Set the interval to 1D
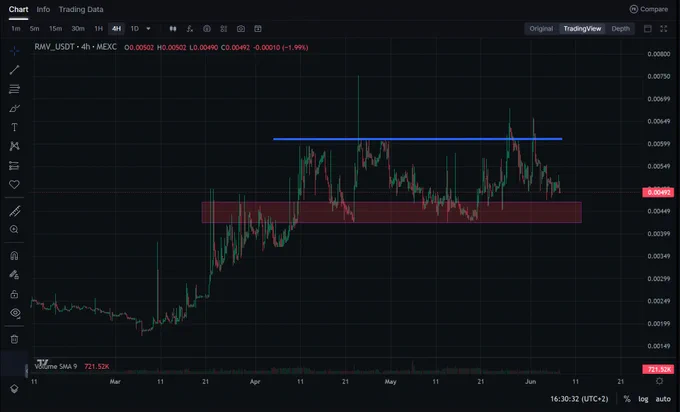This screenshot has width=680, height=412. pos(134,29)
